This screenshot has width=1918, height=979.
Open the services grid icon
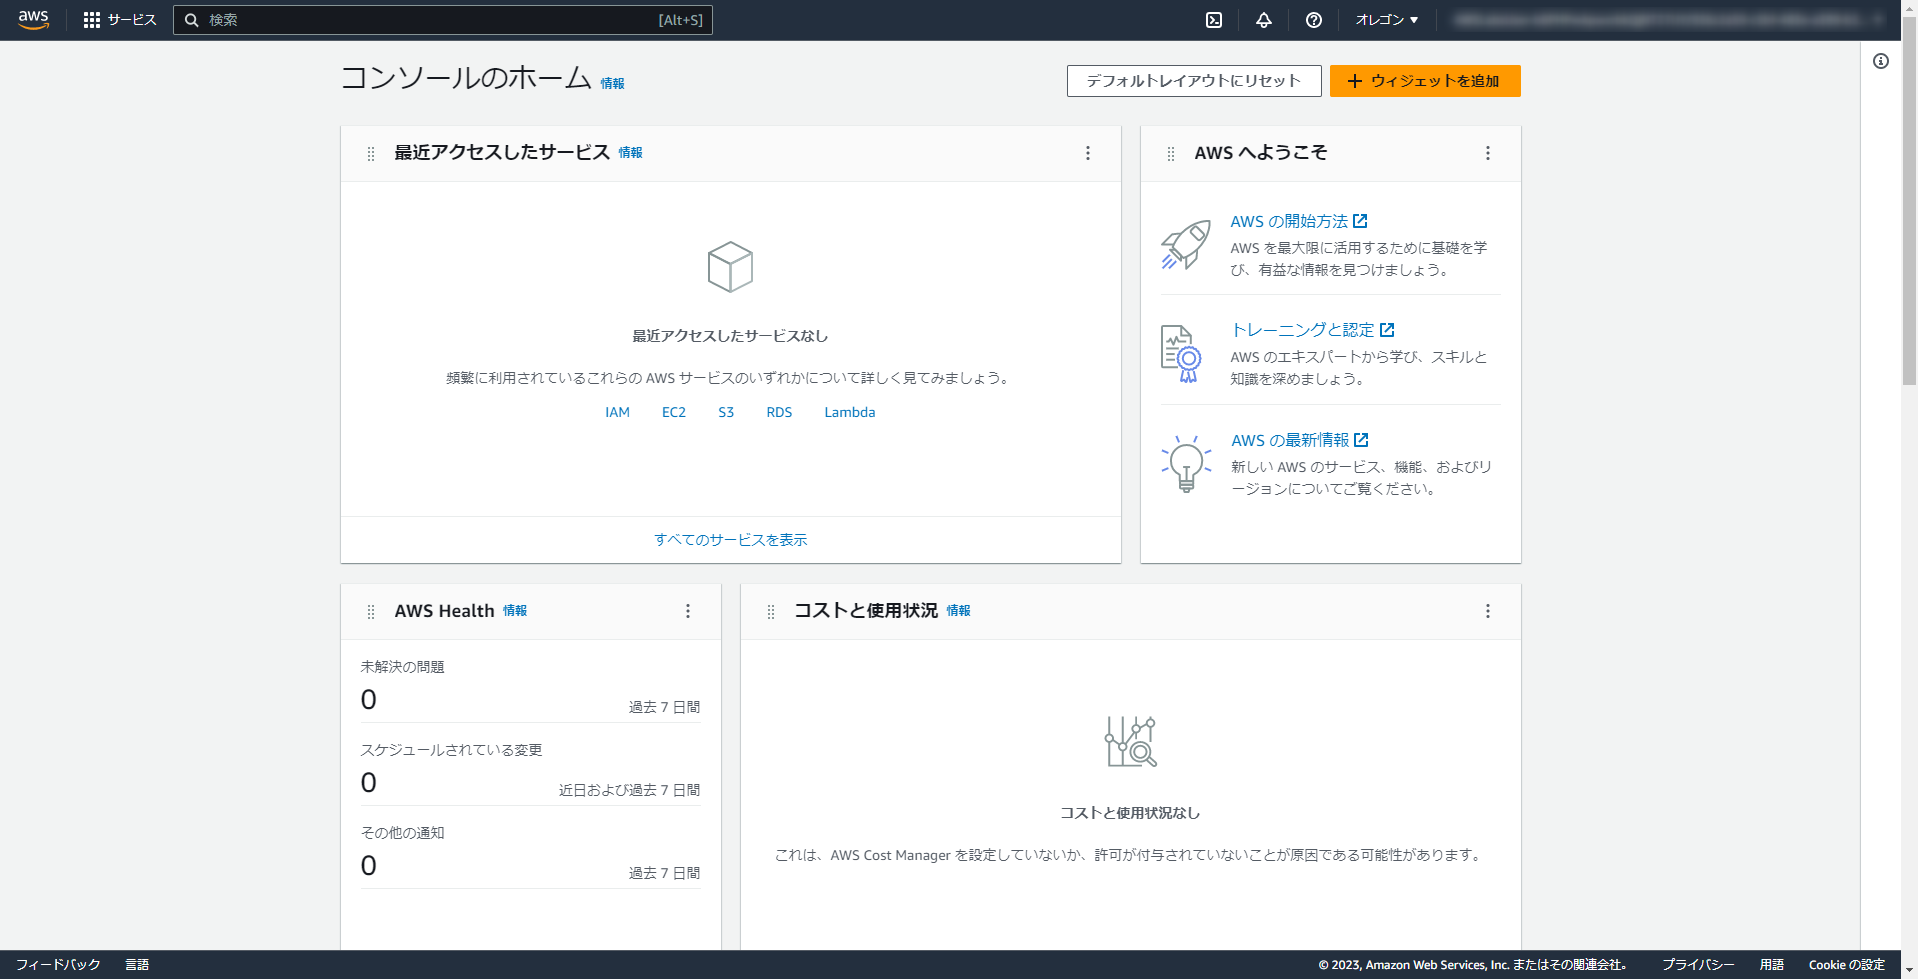tap(92, 19)
